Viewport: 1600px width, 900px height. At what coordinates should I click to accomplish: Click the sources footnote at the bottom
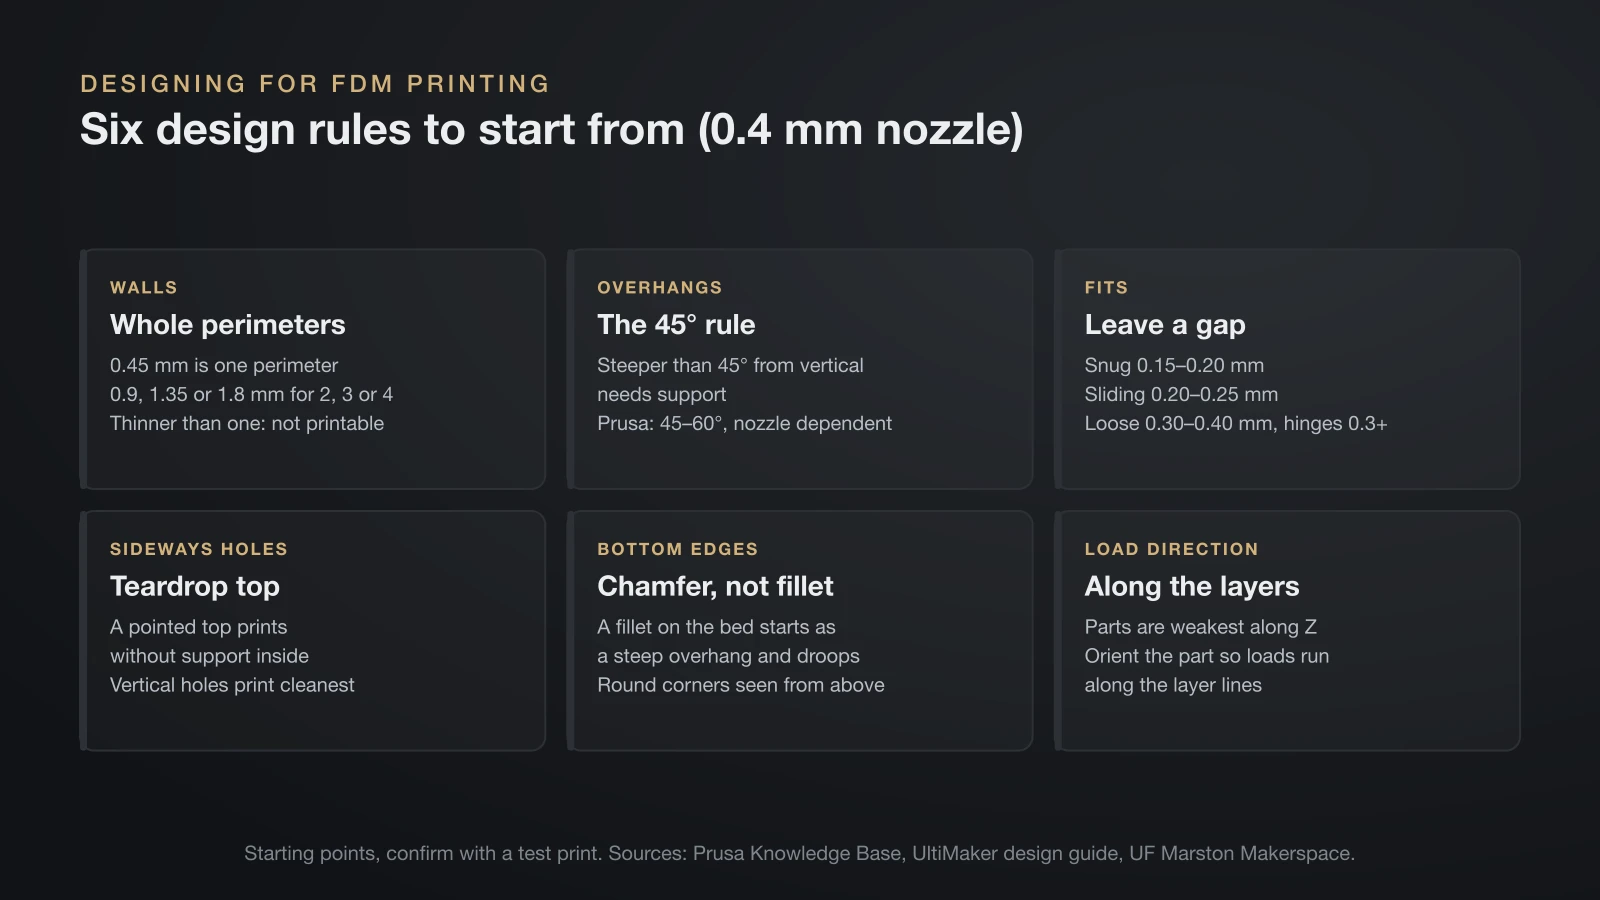800,854
